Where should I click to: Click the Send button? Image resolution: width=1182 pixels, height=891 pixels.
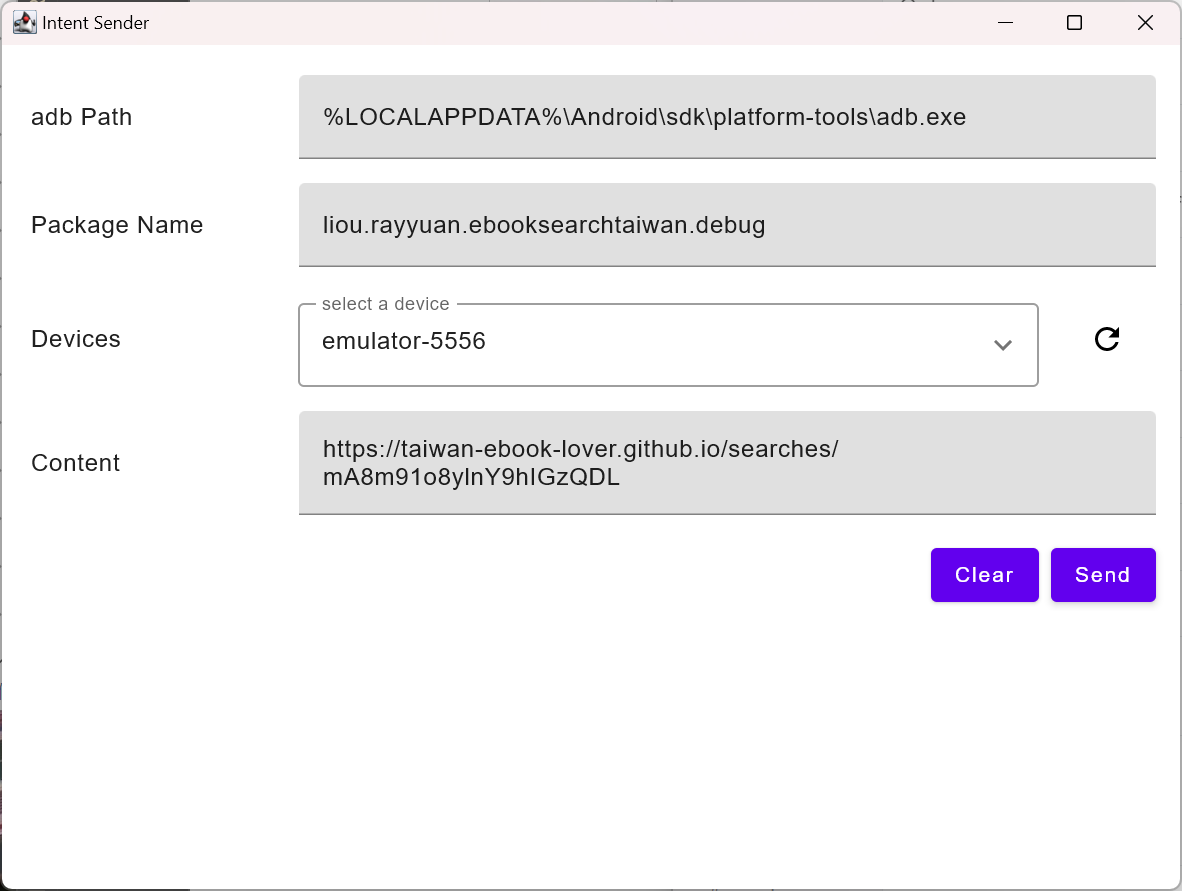(1103, 575)
